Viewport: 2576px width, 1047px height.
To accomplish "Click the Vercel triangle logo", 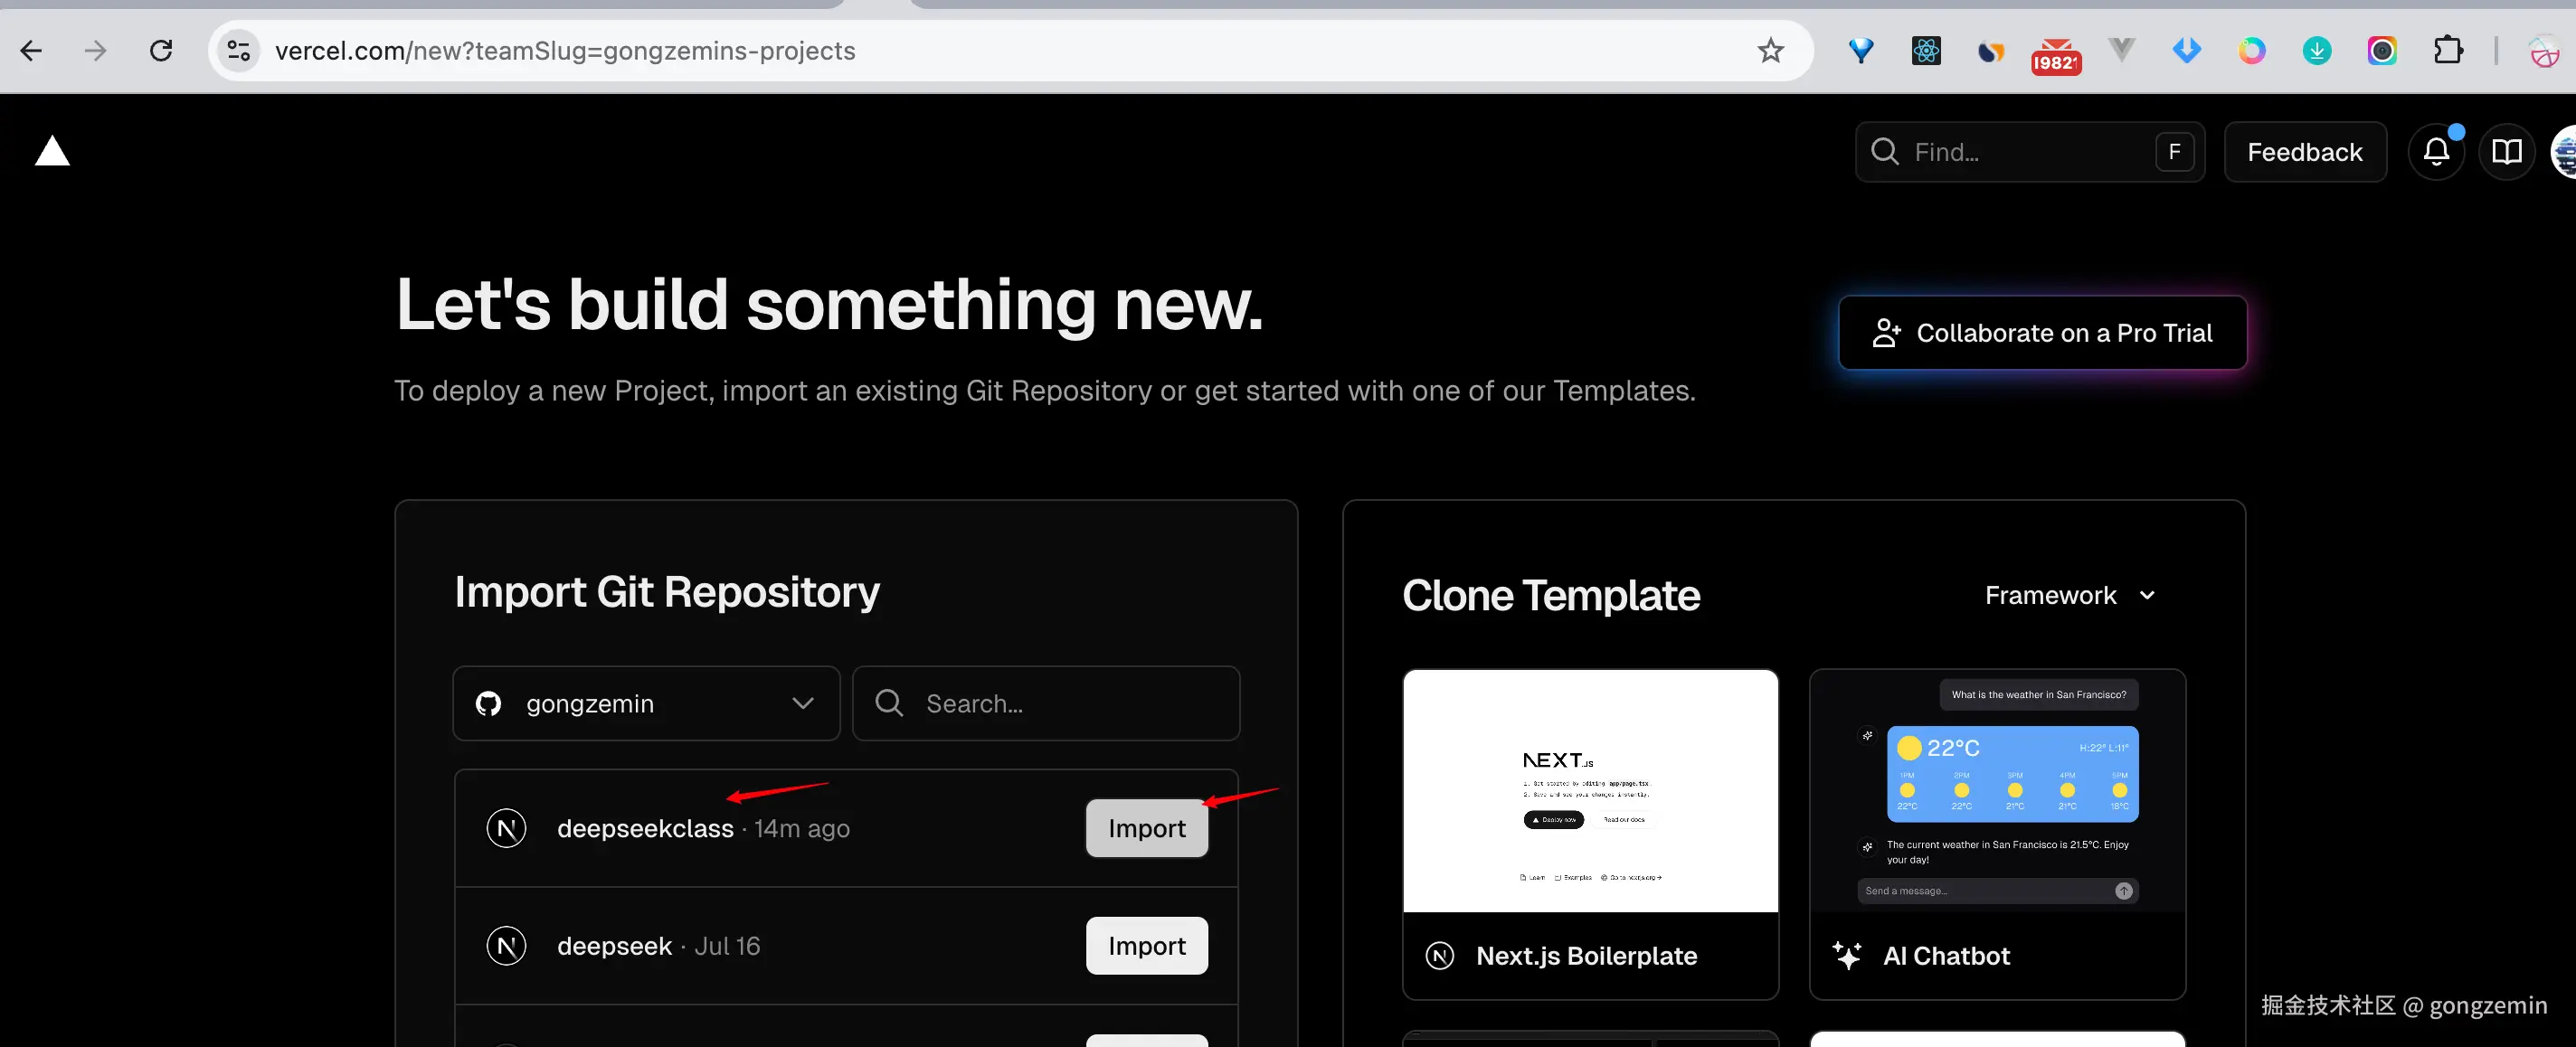I will 52,152.
